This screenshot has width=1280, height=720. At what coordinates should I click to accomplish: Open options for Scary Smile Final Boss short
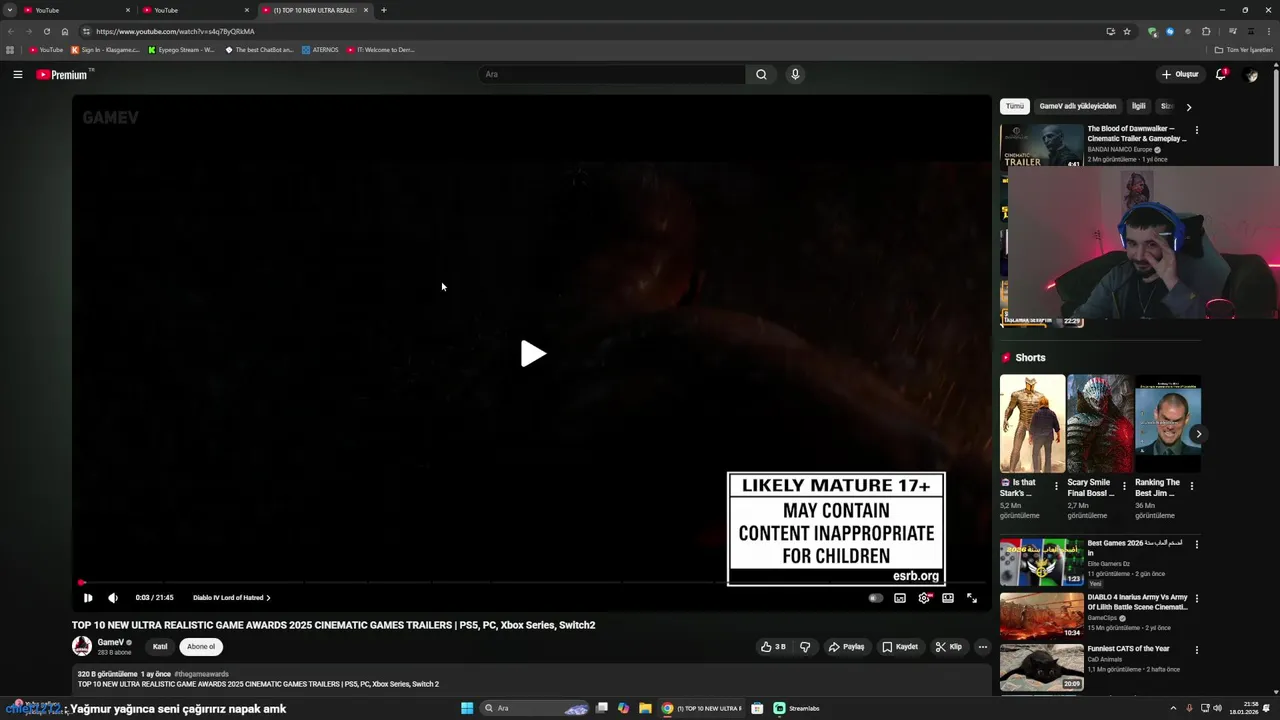(x=1124, y=486)
